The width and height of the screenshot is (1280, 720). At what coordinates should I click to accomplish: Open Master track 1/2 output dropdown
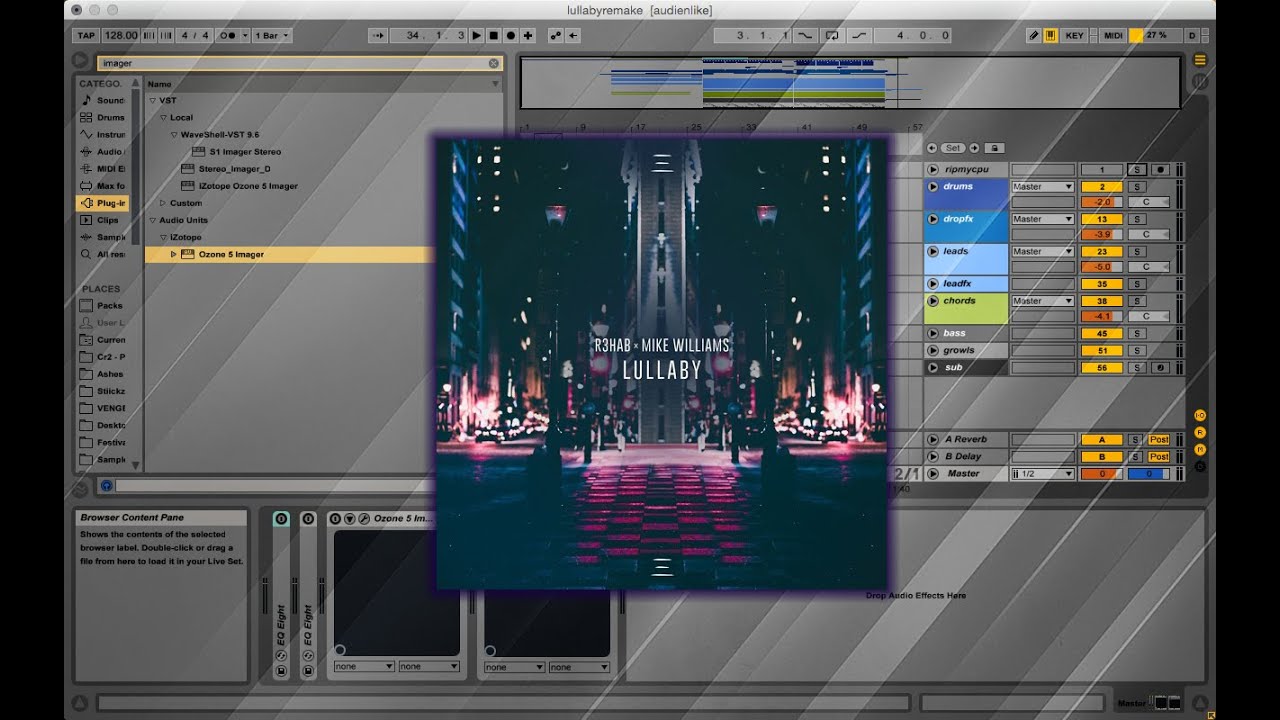pos(1042,474)
